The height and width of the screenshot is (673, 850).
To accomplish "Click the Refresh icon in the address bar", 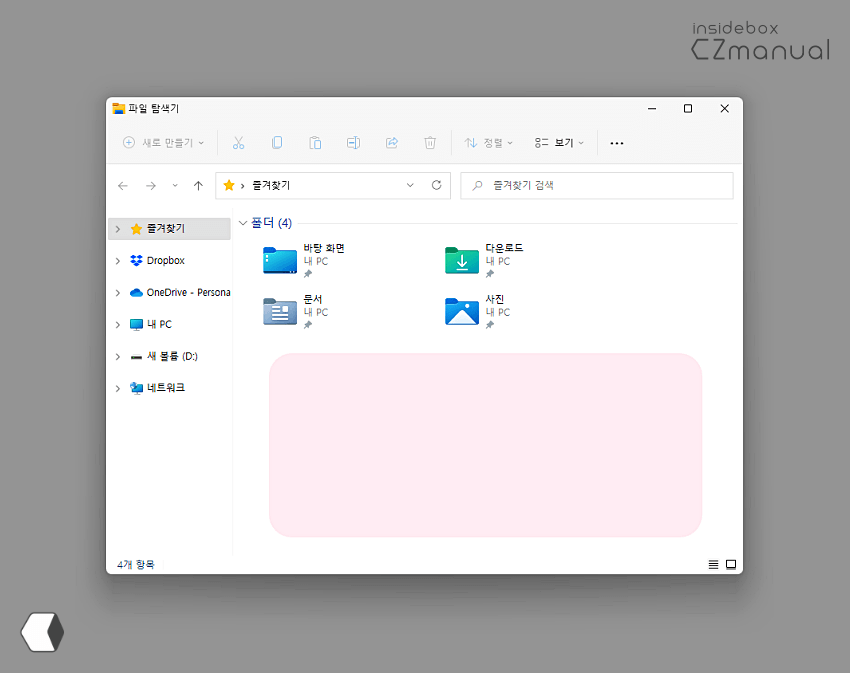I will (437, 185).
